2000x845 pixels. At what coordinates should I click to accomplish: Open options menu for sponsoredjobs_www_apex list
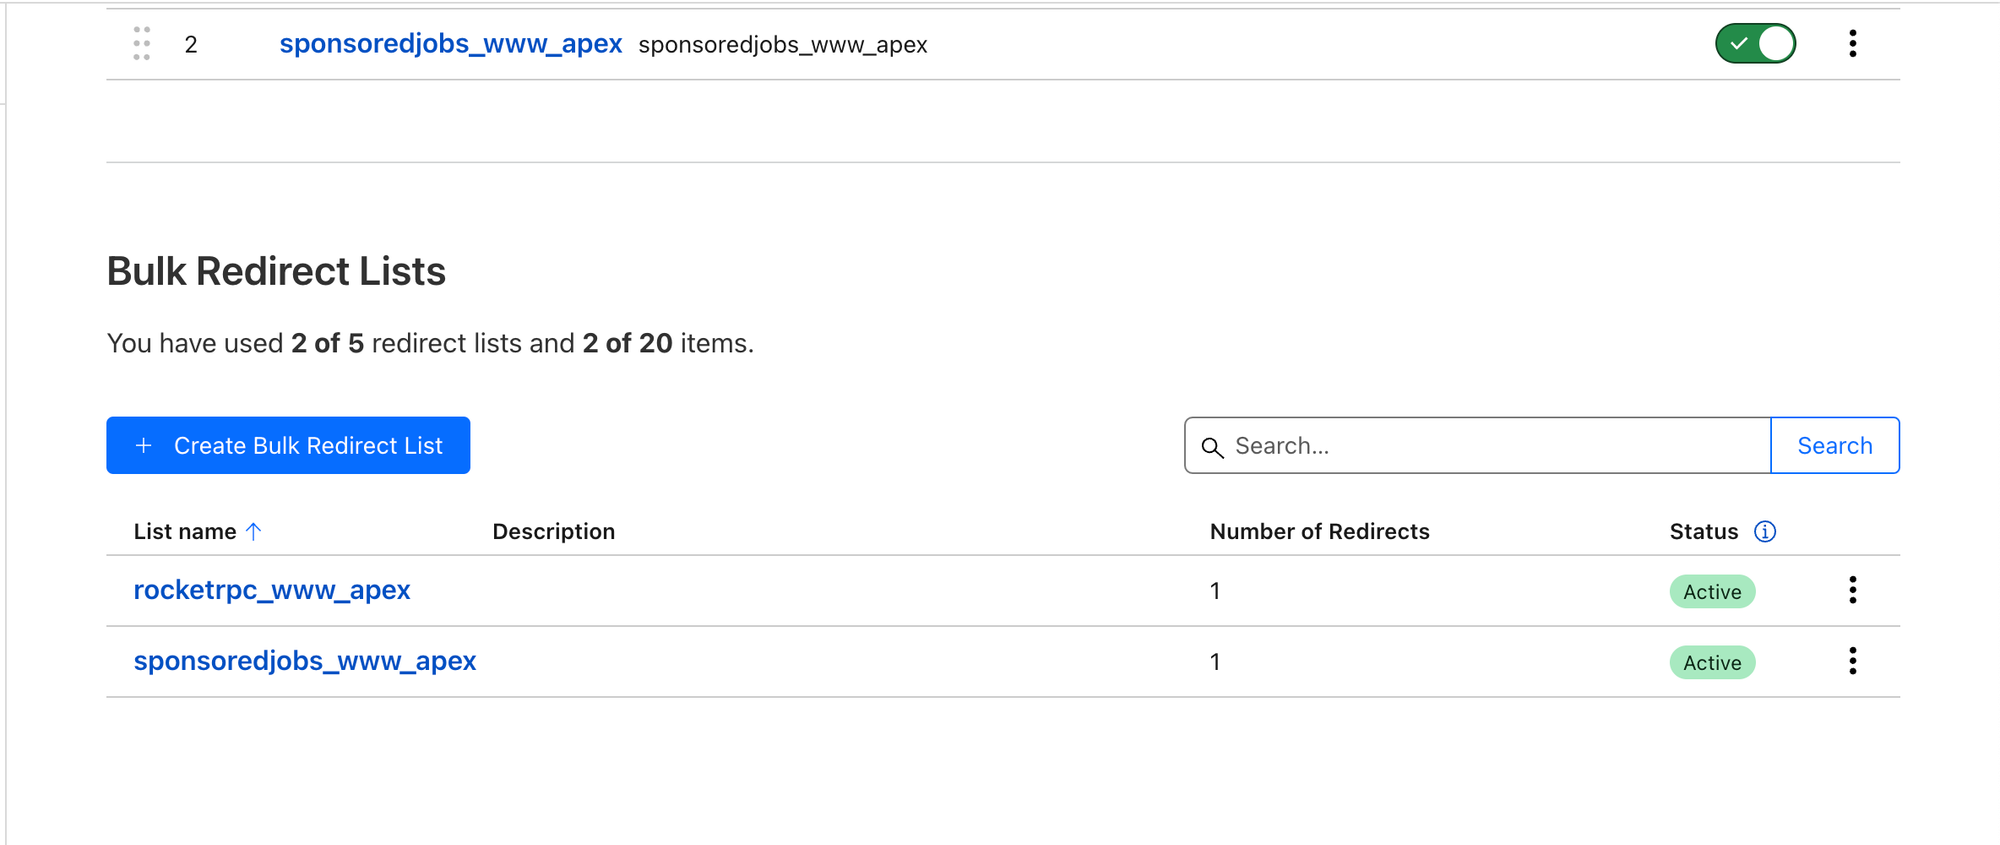[x=1852, y=661]
